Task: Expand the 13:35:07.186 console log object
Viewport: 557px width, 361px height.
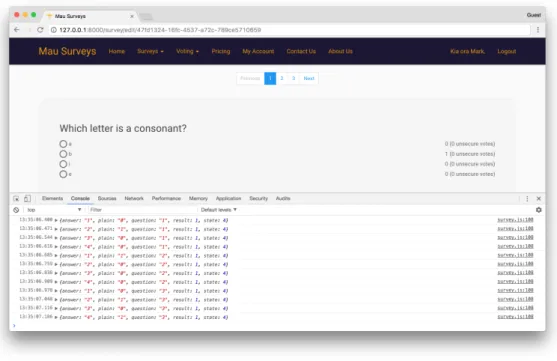Action: 56,317
